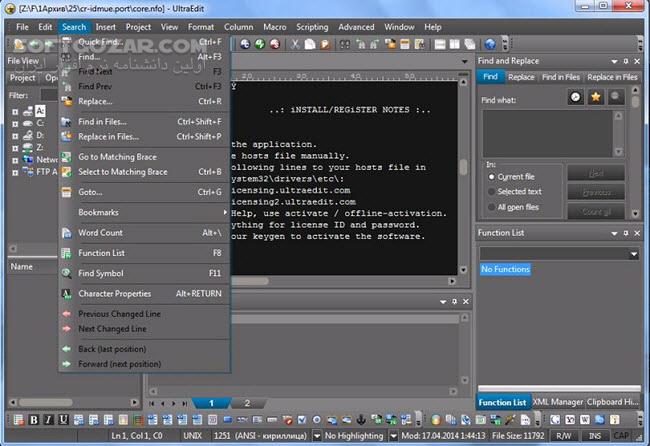Screen dimensions: 650x446
Task: Expand the FTP Accounts tree node
Action: point(15,172)
